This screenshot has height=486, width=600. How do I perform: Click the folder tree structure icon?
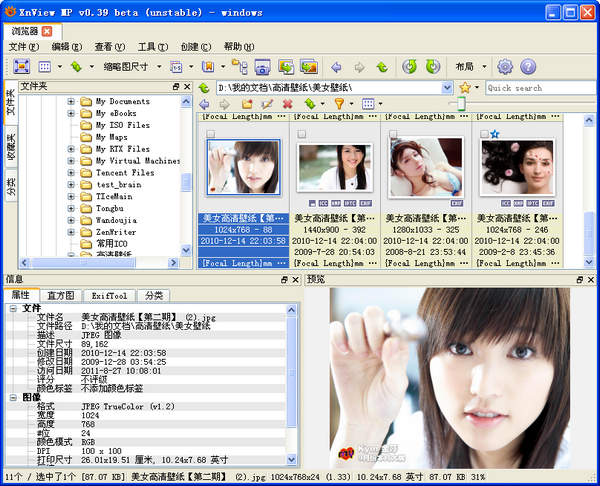240,67
